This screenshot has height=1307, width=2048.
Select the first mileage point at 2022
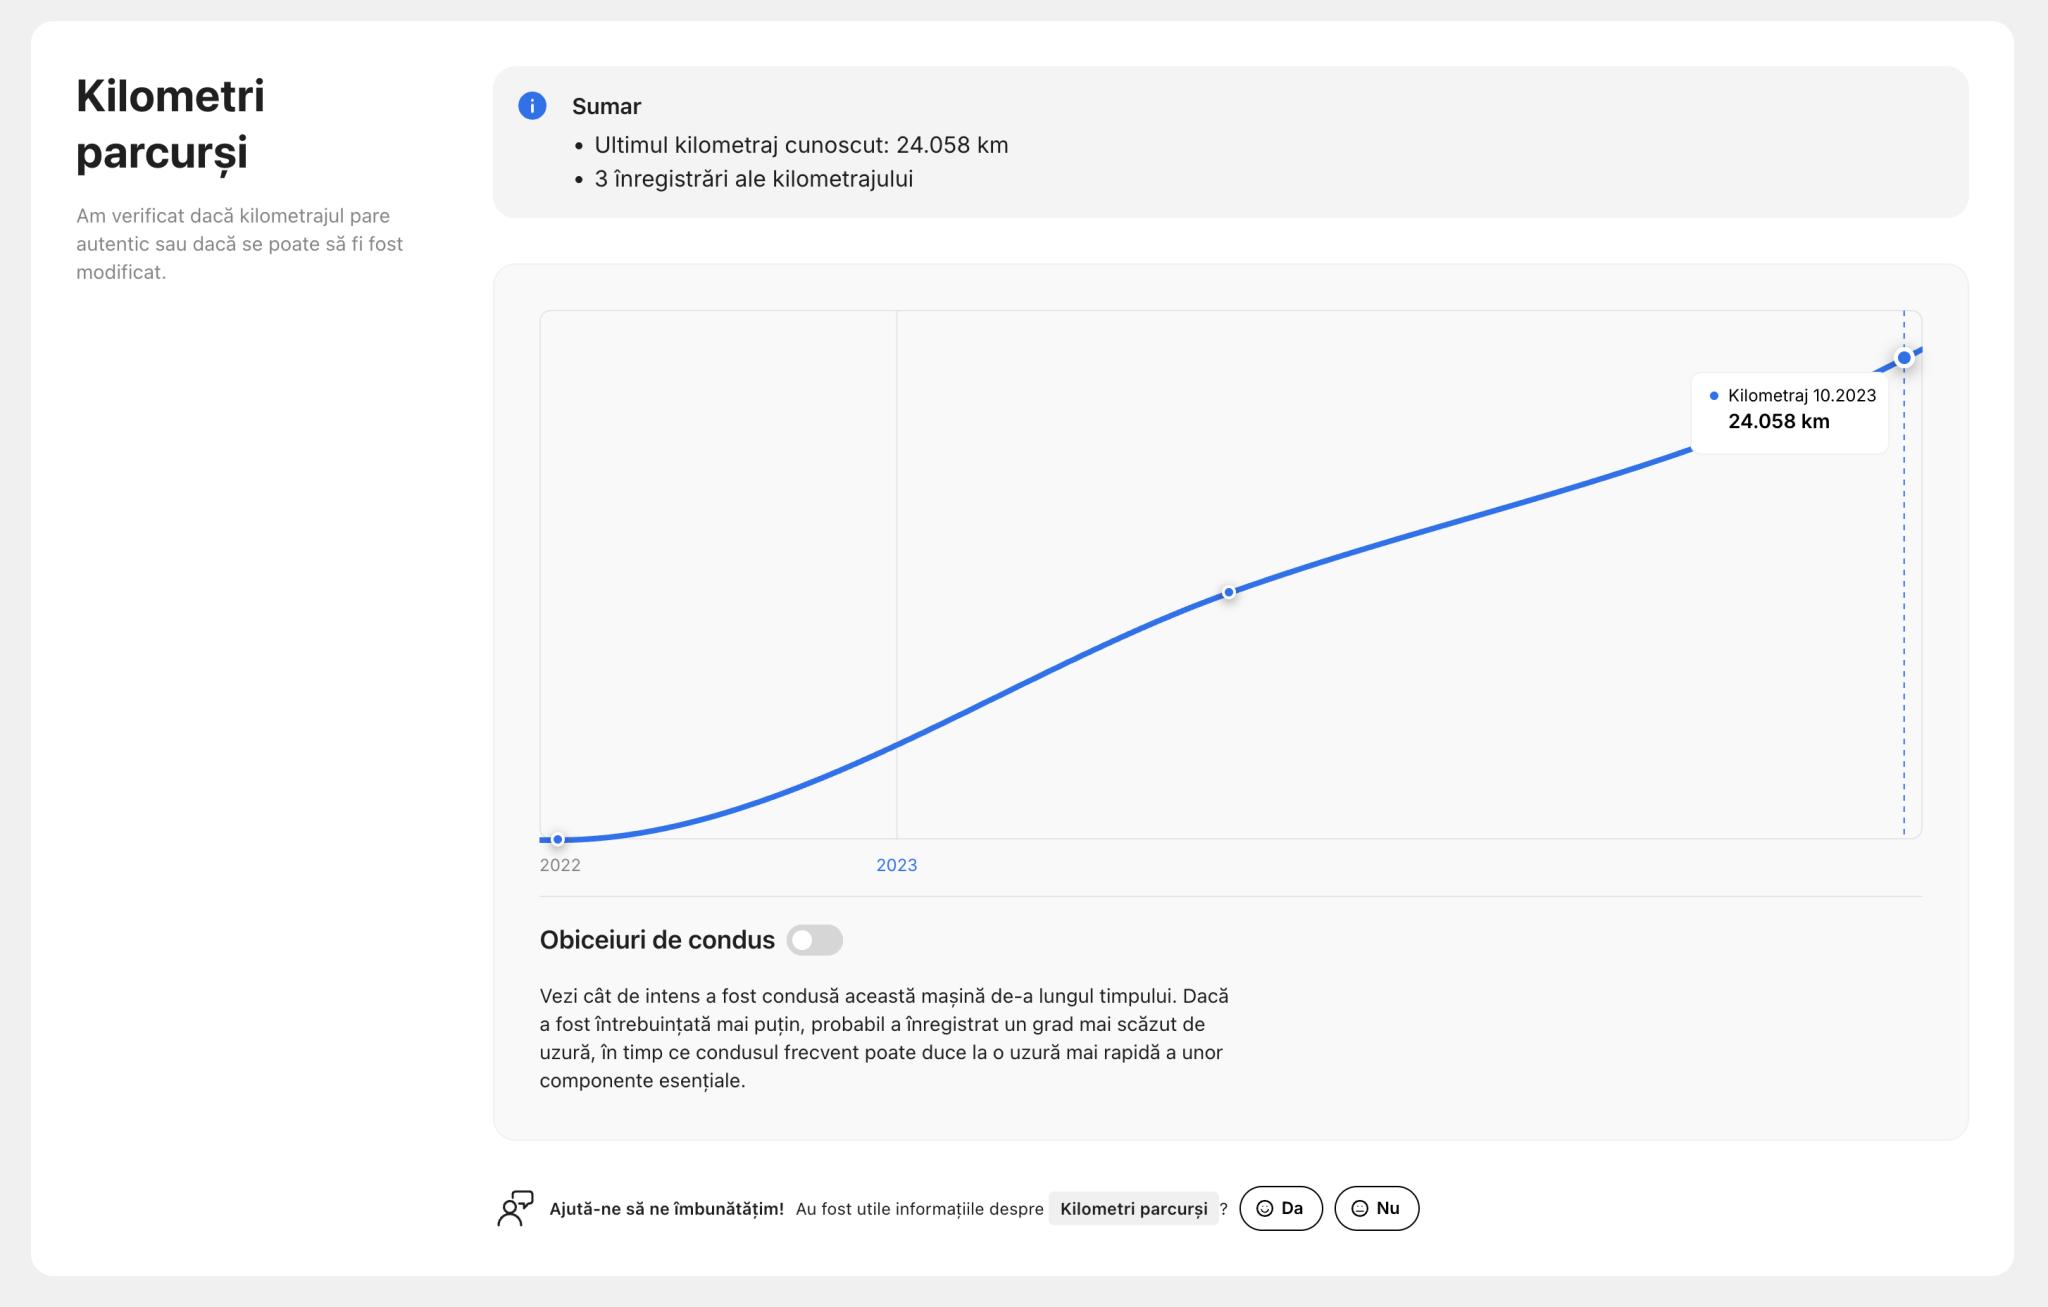[558, 840]
